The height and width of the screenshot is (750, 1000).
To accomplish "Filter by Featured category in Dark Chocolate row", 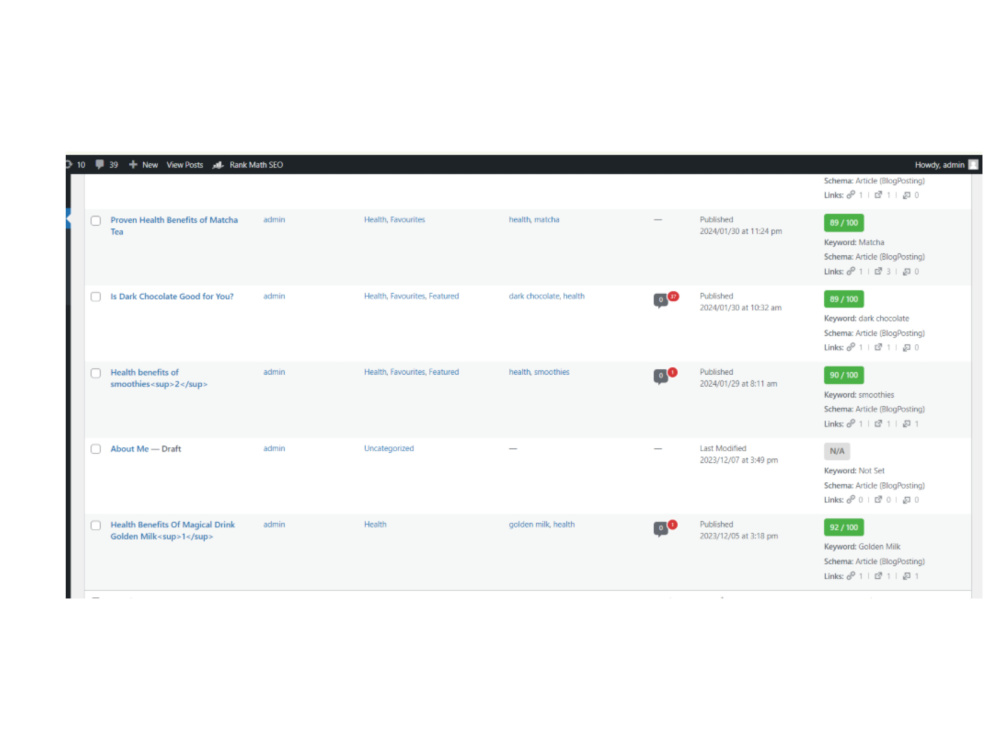I will 444,296.
